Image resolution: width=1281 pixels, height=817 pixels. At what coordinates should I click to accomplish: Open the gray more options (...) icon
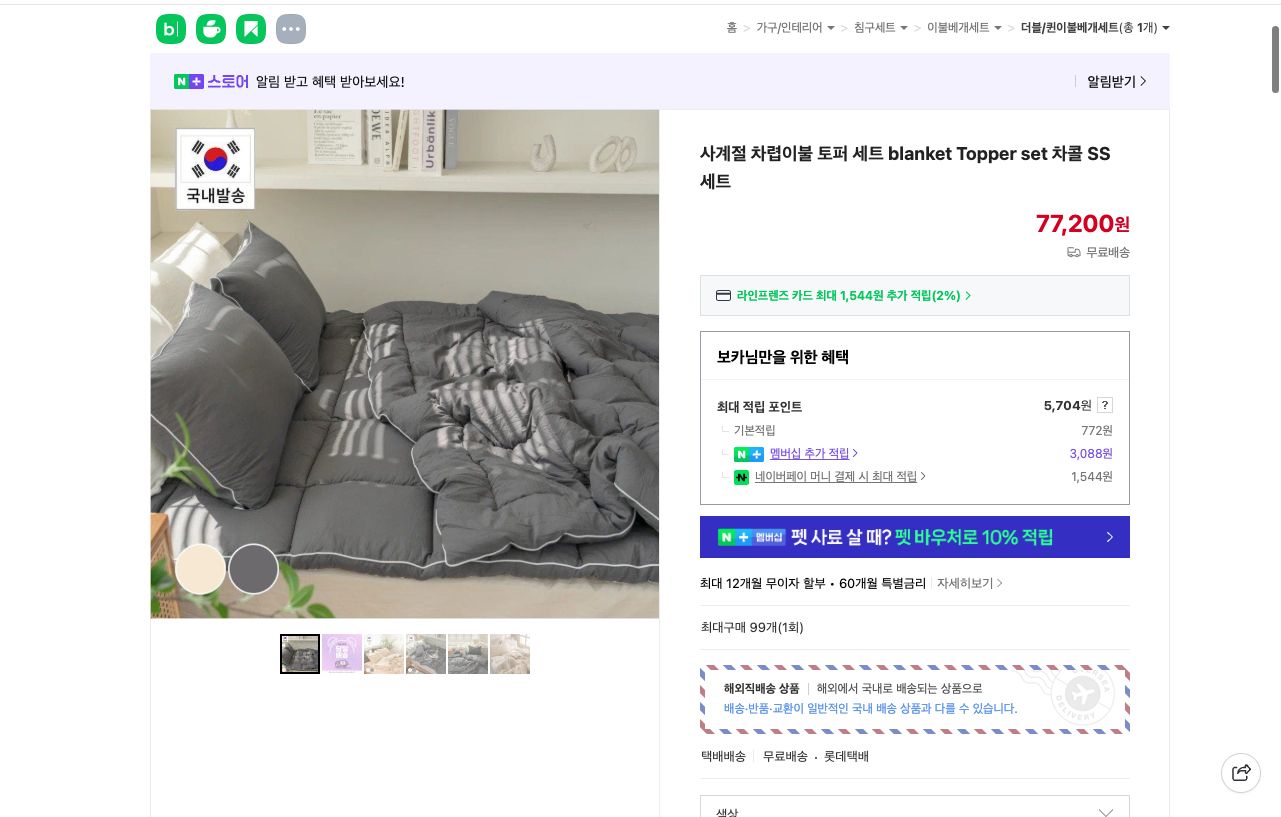[x=291, y=29]
